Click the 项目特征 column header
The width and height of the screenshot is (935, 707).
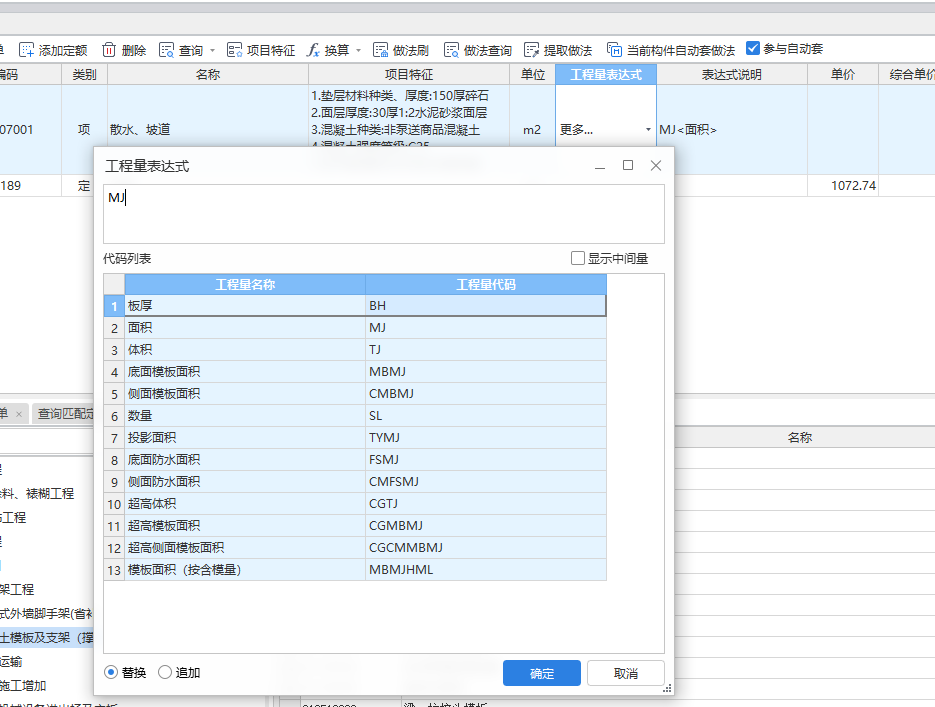point(408,75)
